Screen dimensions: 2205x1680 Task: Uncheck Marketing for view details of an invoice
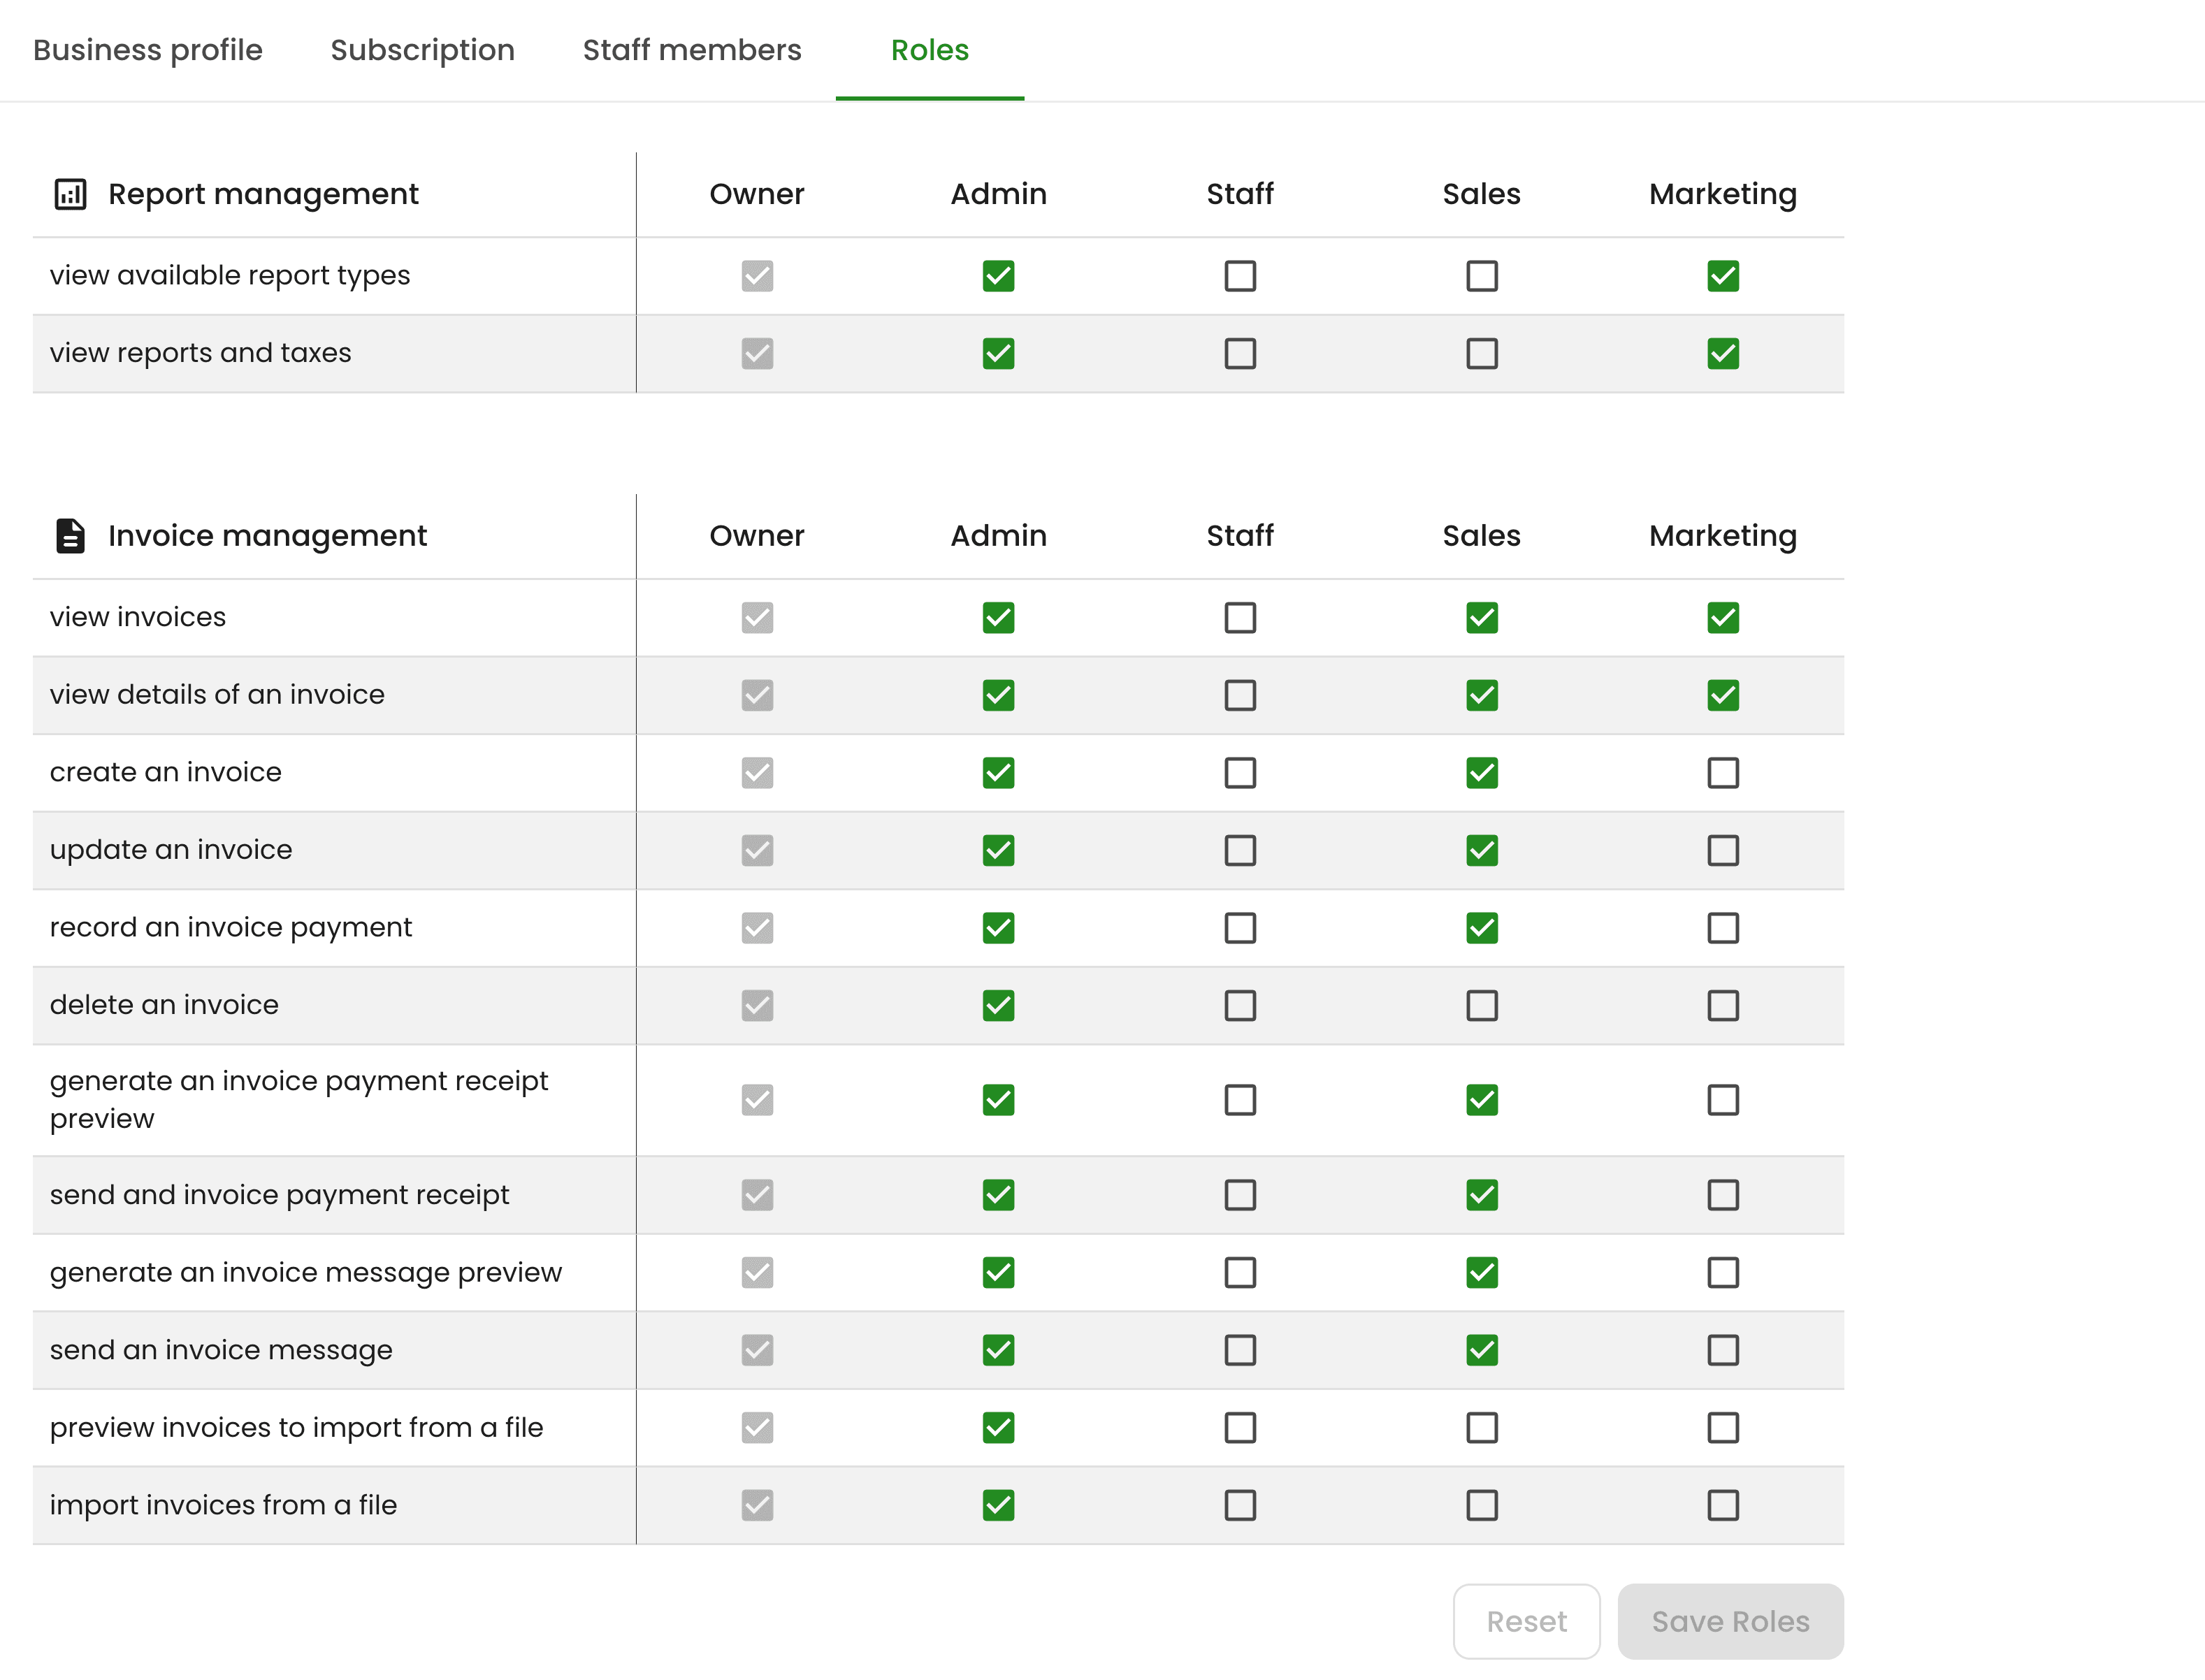pyautogui.click(x=1723, y=695)
